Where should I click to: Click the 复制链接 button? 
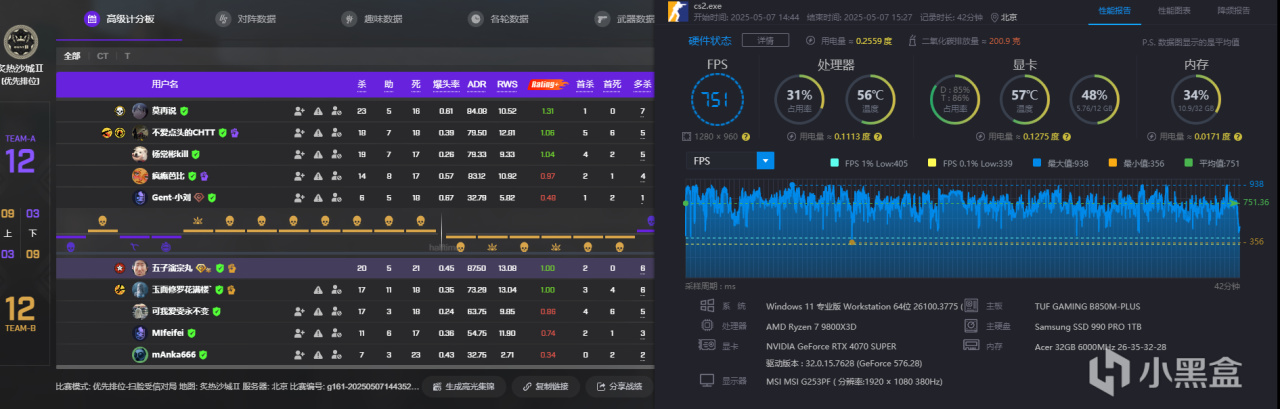(x=545, y=387)
